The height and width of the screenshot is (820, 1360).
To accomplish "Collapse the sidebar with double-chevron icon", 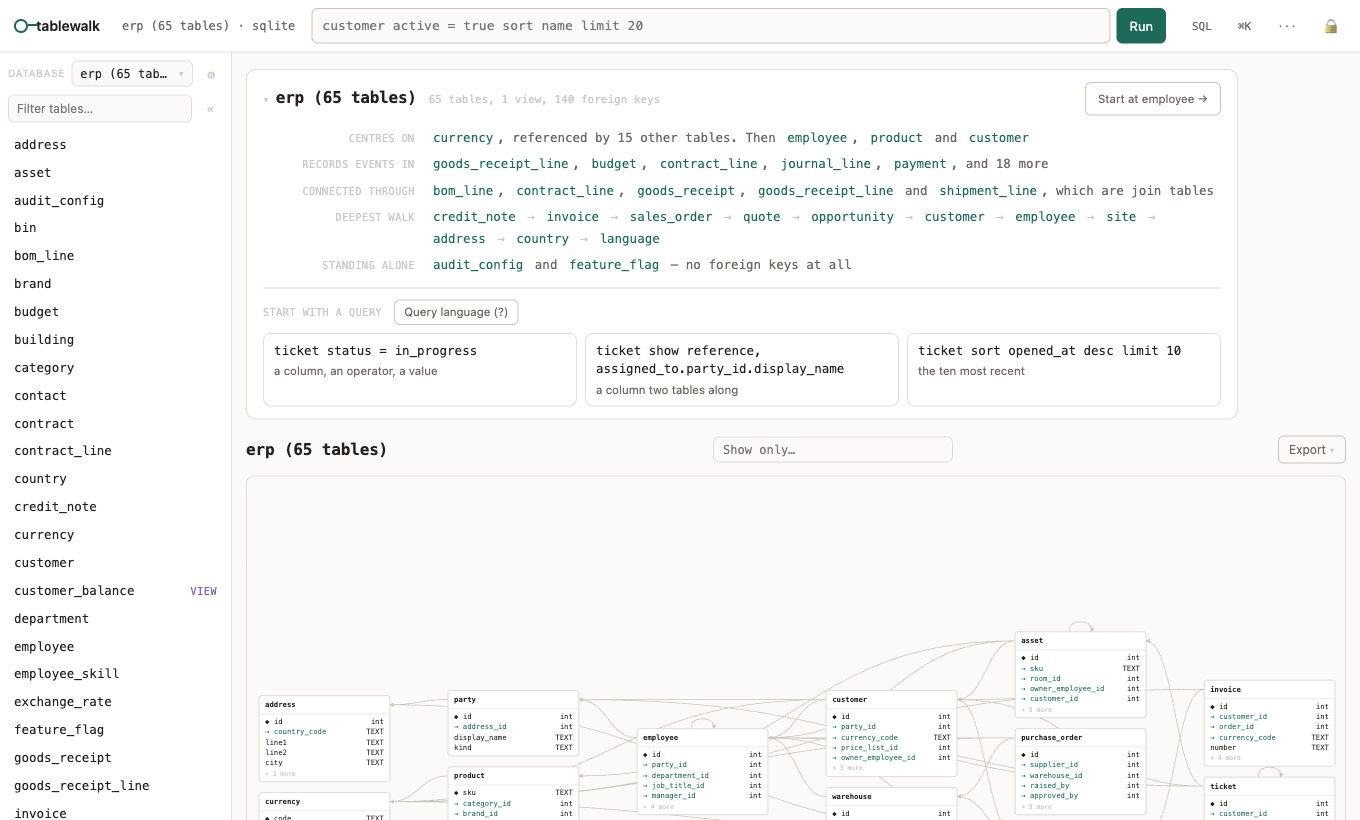I will [210, 109].
